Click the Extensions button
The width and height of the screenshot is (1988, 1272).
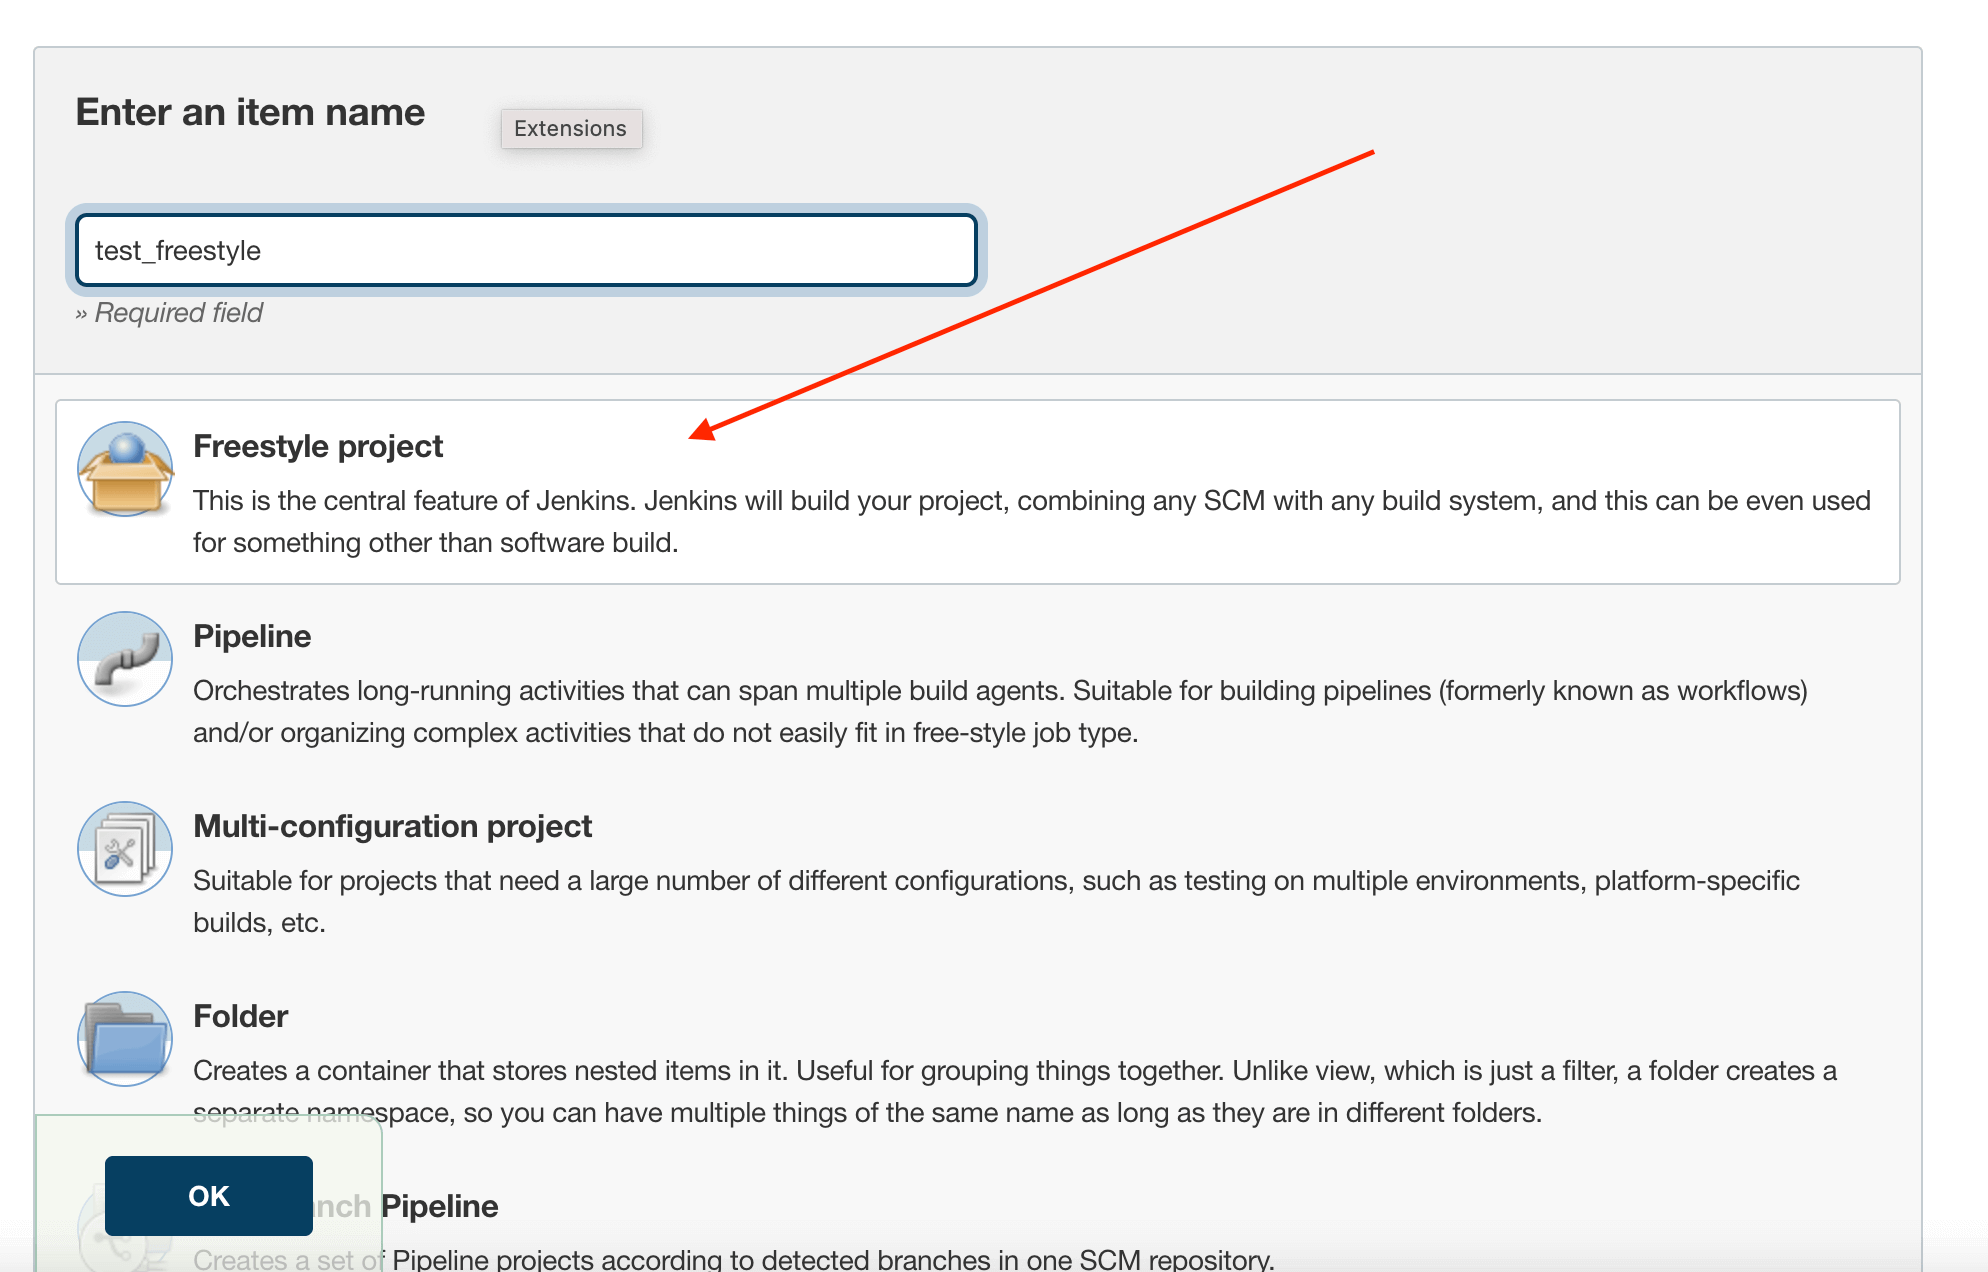pos(570,128)
